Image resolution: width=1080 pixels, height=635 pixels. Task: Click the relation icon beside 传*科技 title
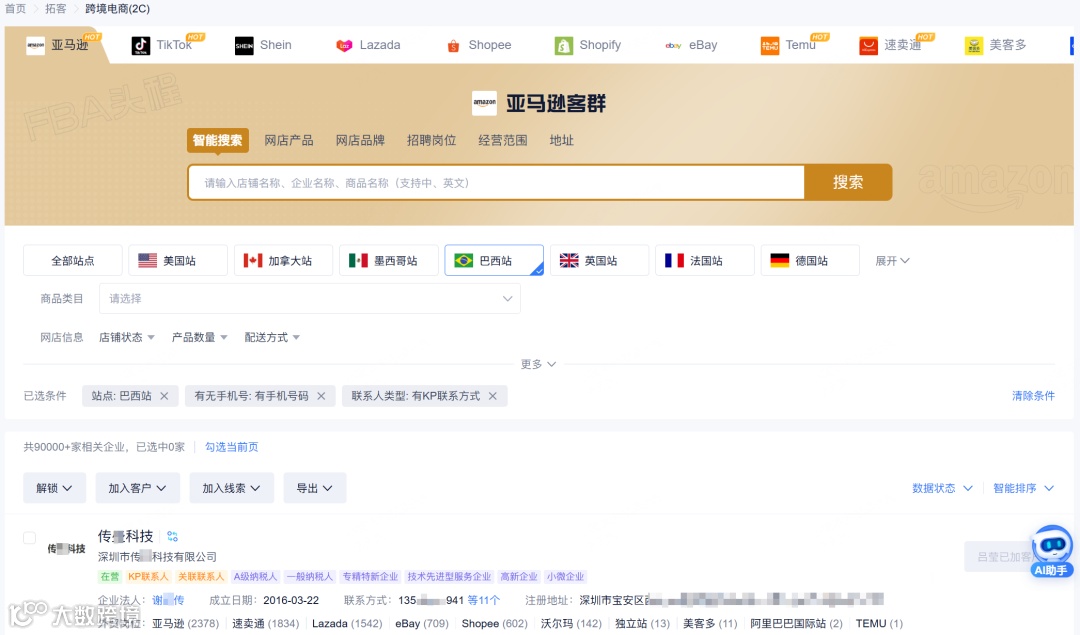point(172,537)
